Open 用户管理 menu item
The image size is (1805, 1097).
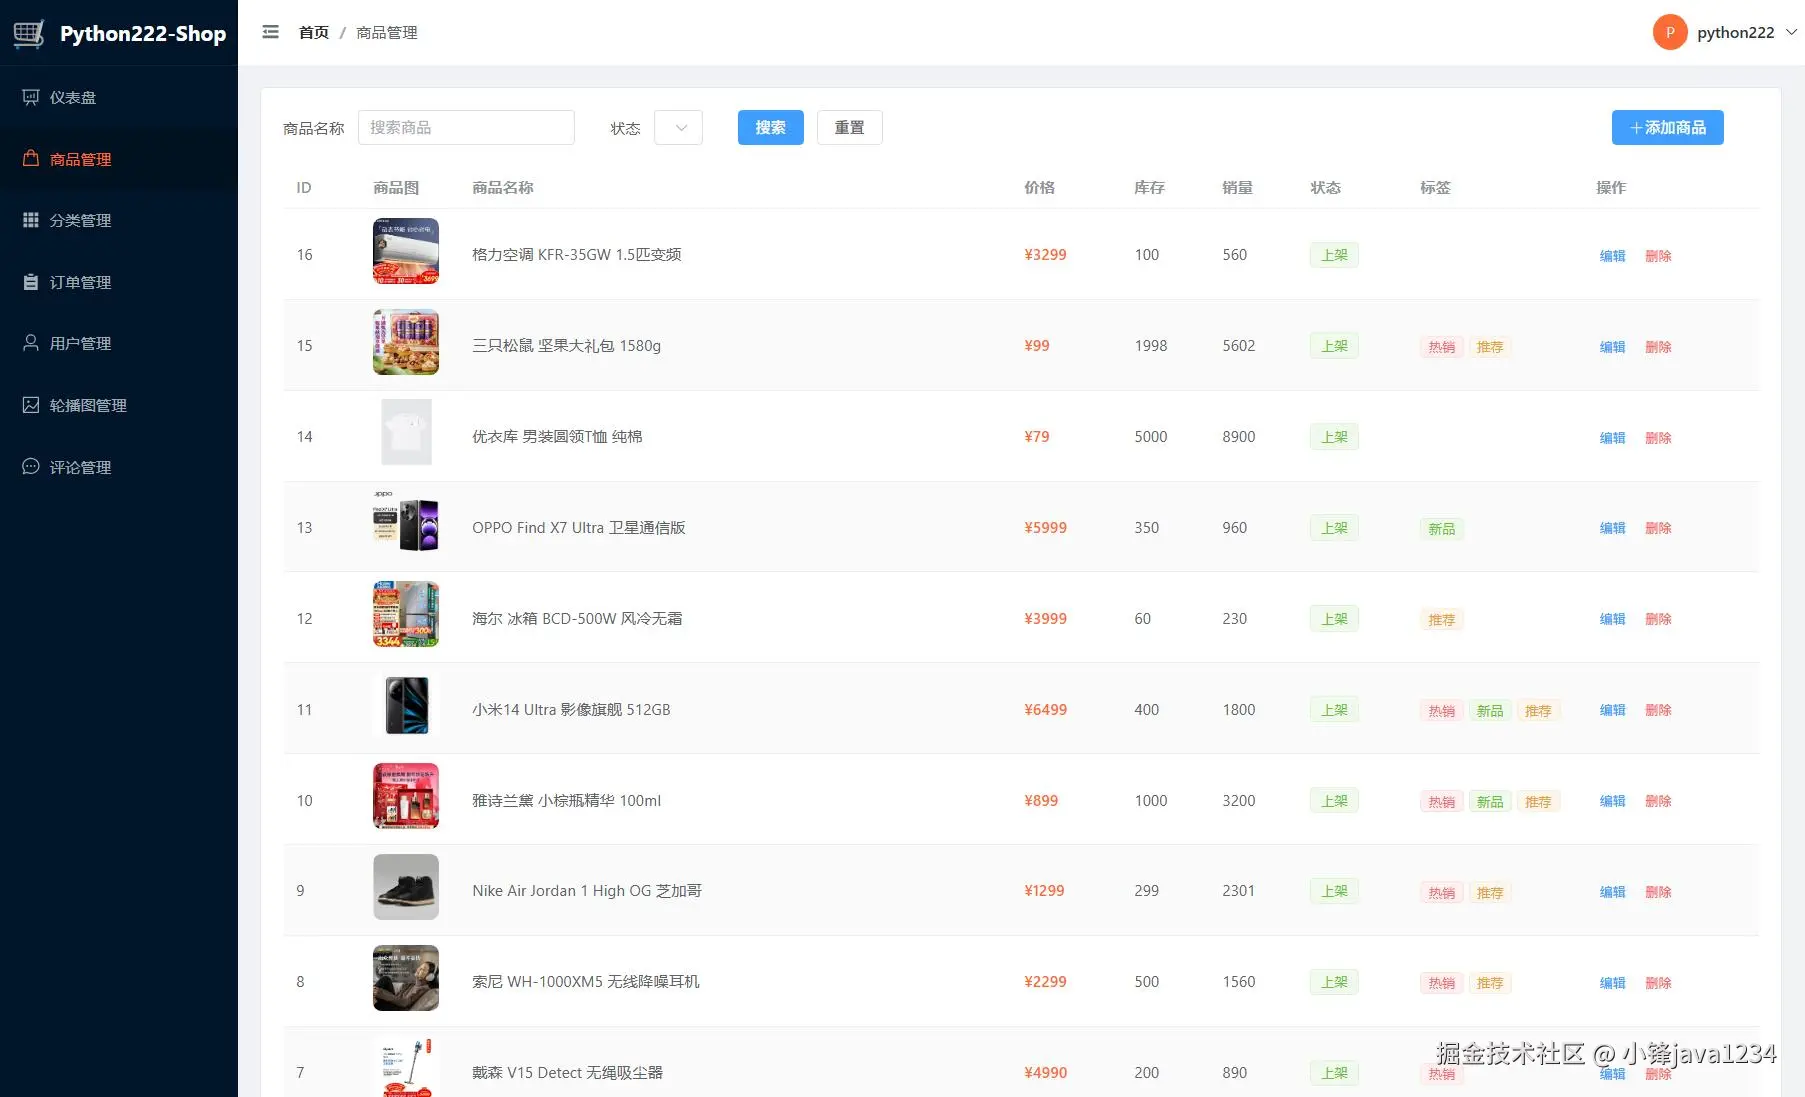pyautogui.click(x=119, y=343)
